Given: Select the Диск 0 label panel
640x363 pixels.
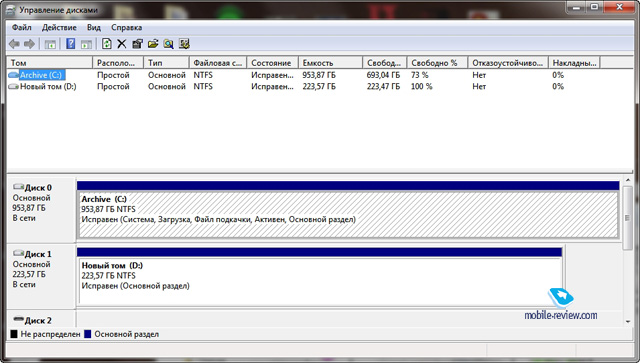Looking at the screenshot, I should [x=41, y=210].
